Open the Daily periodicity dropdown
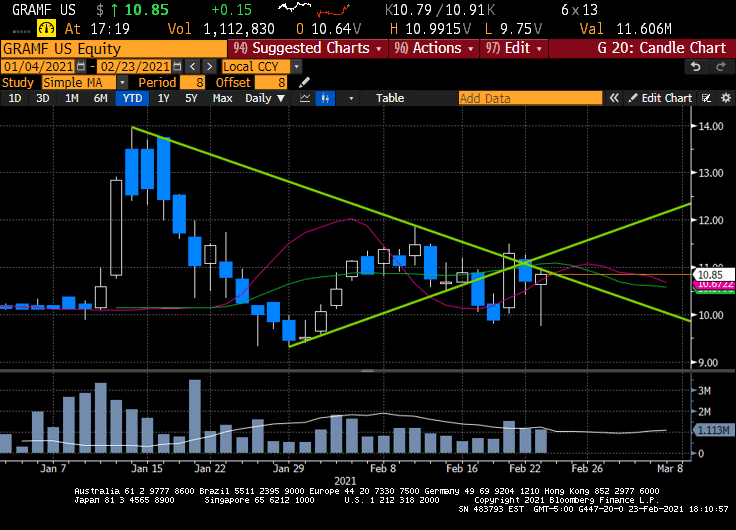The height and width of the screenshot is (530, 736). point(265,98)
